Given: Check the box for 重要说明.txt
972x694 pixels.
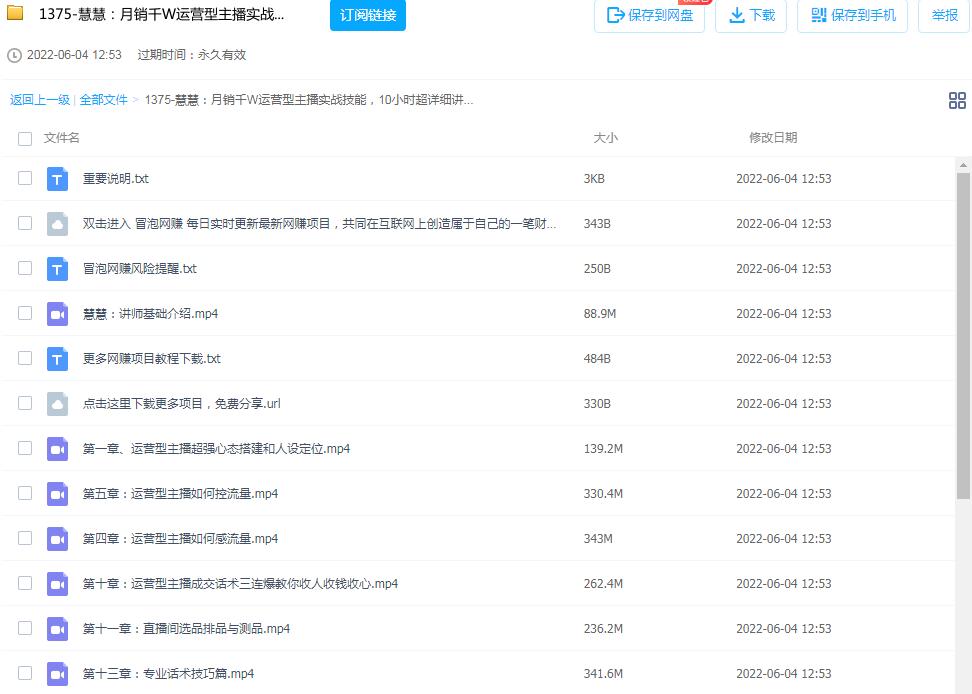Looking at the screenshot, I should tap(25, 179).
